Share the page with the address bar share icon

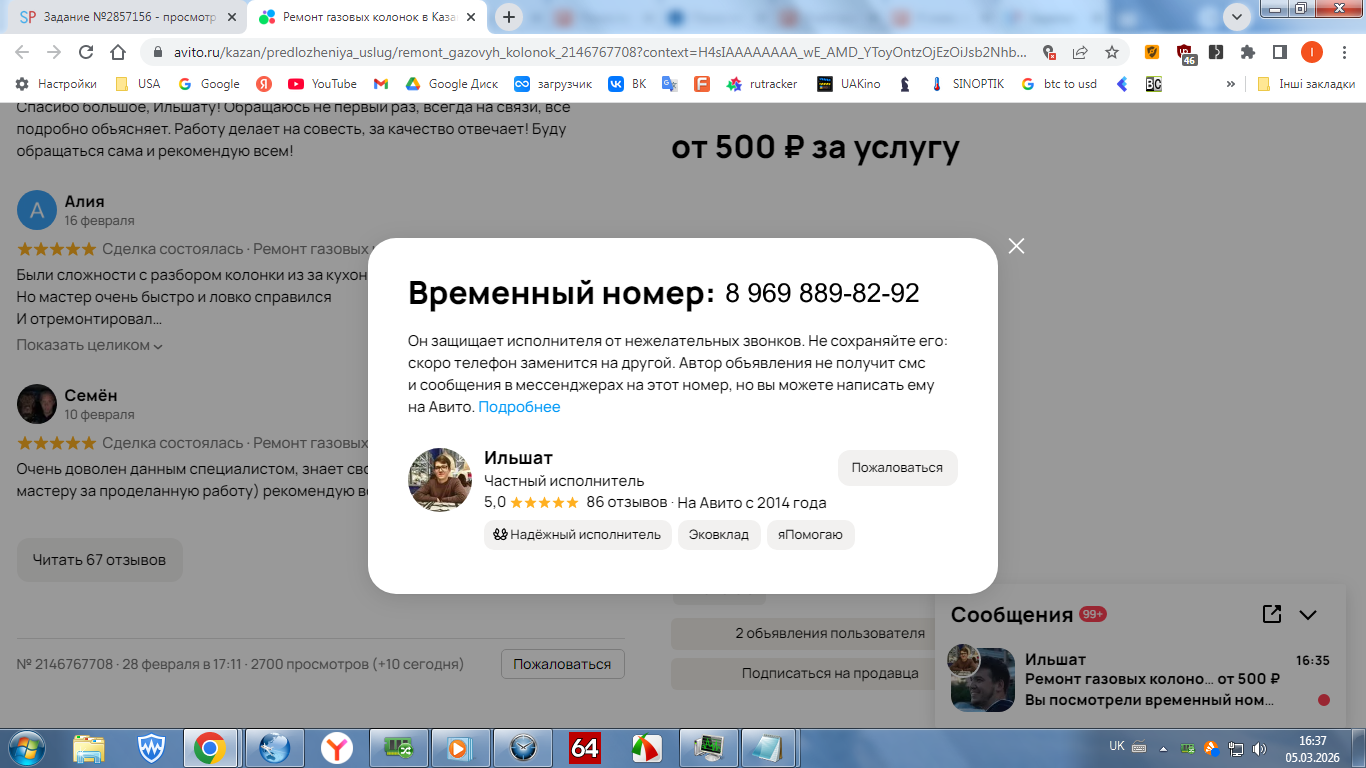(1080, 52)
